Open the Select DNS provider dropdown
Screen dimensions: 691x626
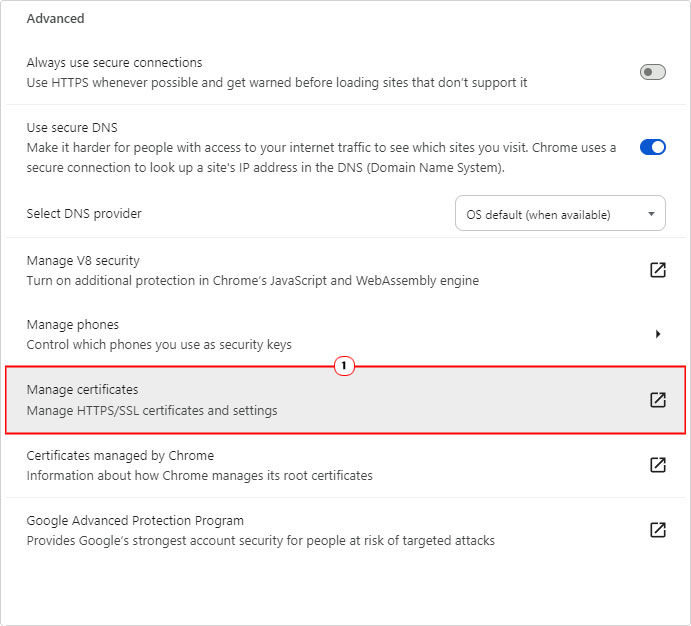[x=560, y=213]
